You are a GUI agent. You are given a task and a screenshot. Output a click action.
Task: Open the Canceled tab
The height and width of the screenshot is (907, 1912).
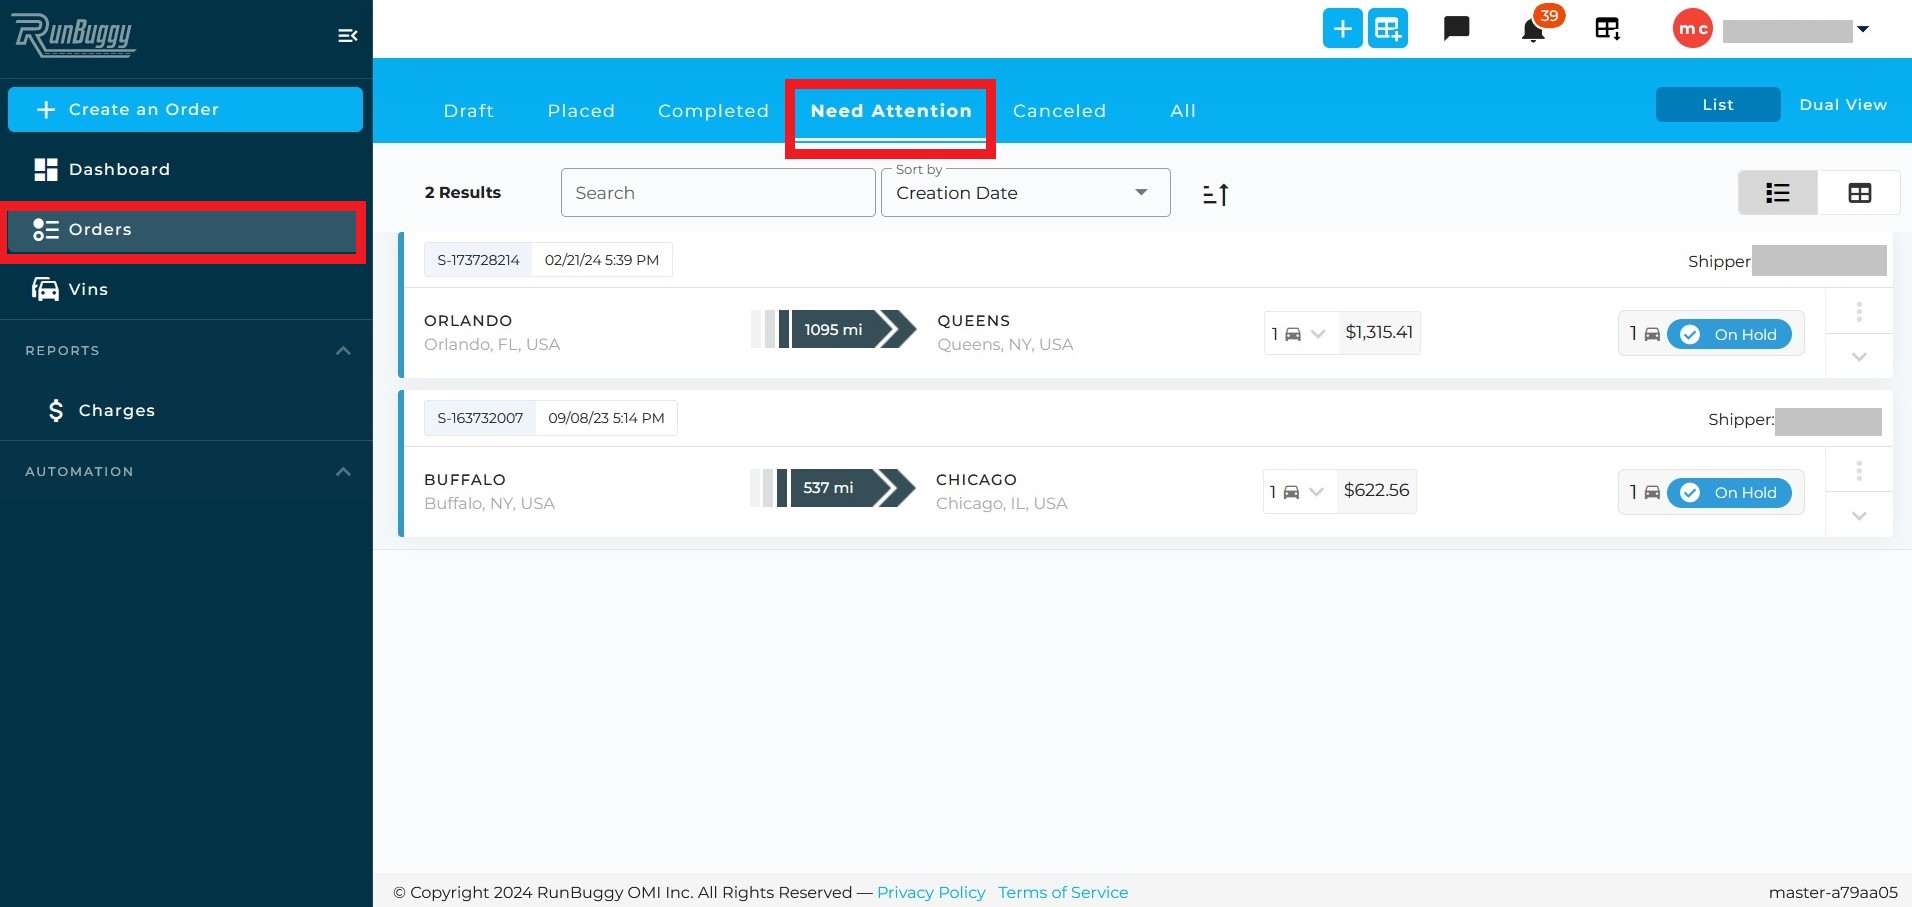pyautogui.click(x=1059, y=111)
